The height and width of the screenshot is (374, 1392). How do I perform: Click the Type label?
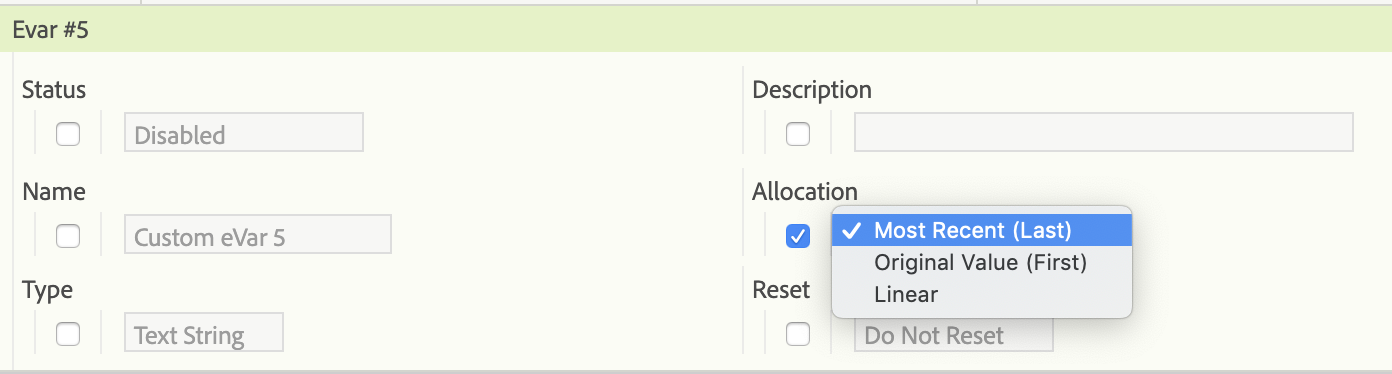tap(48, 291)
